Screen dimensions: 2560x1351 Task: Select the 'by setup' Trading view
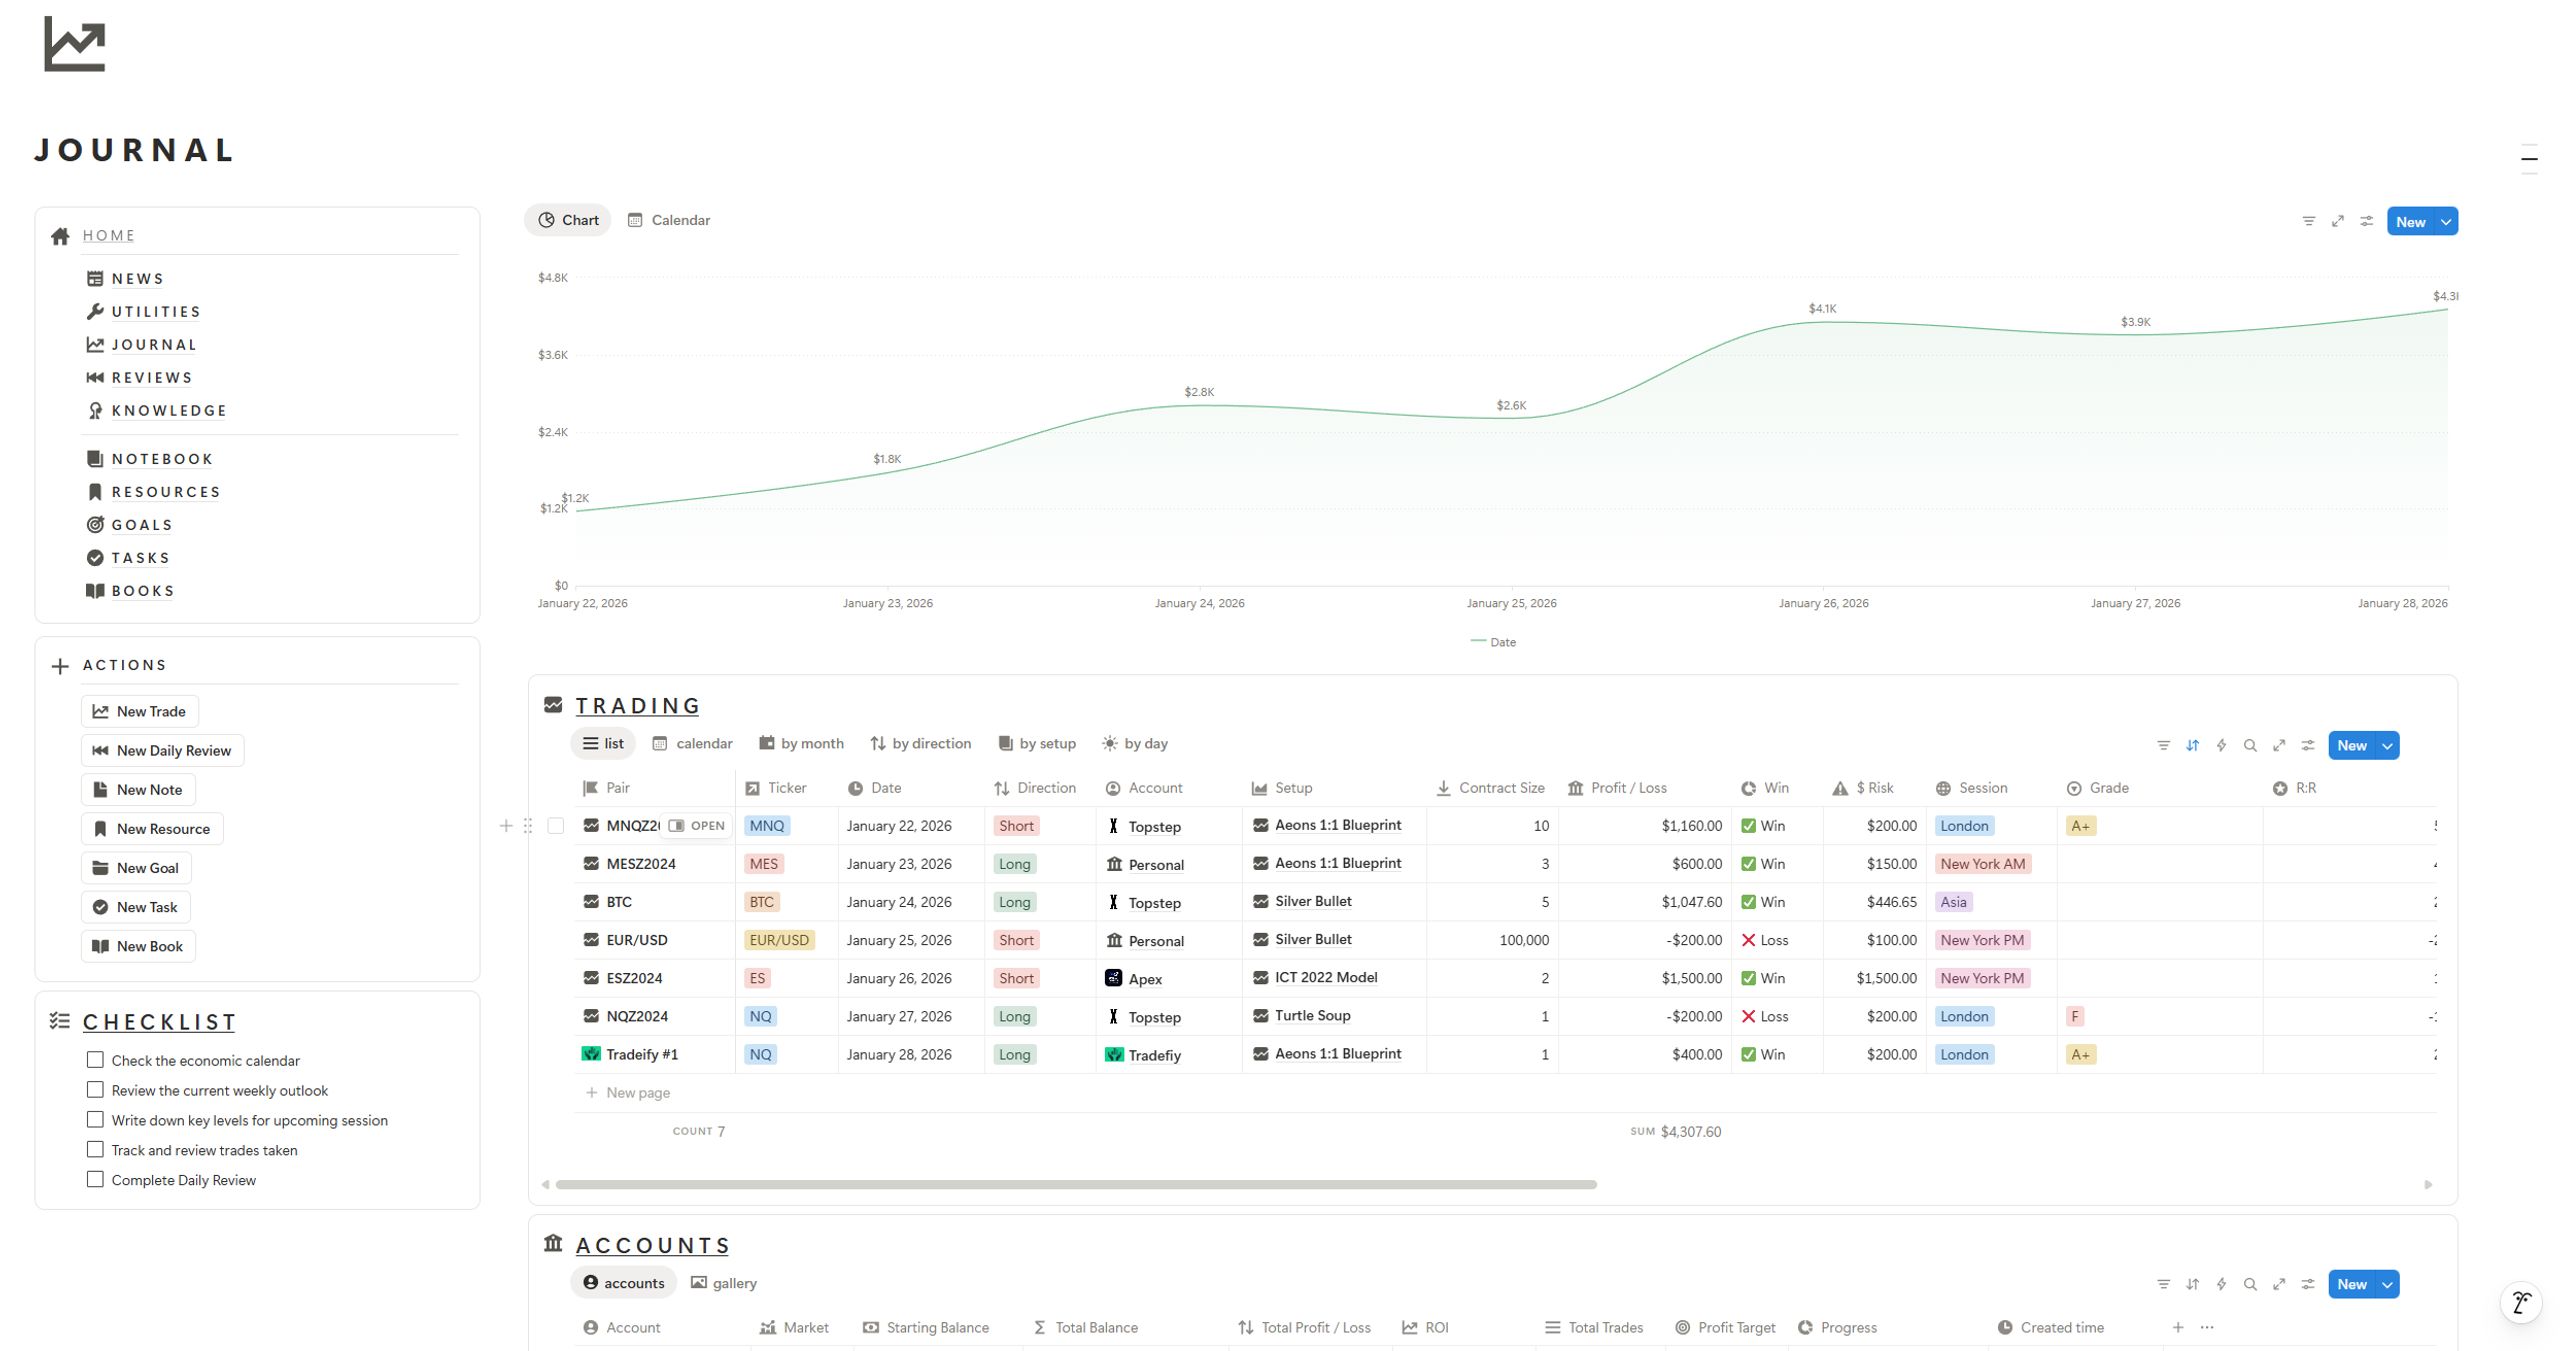click(x=1037, y=744)
